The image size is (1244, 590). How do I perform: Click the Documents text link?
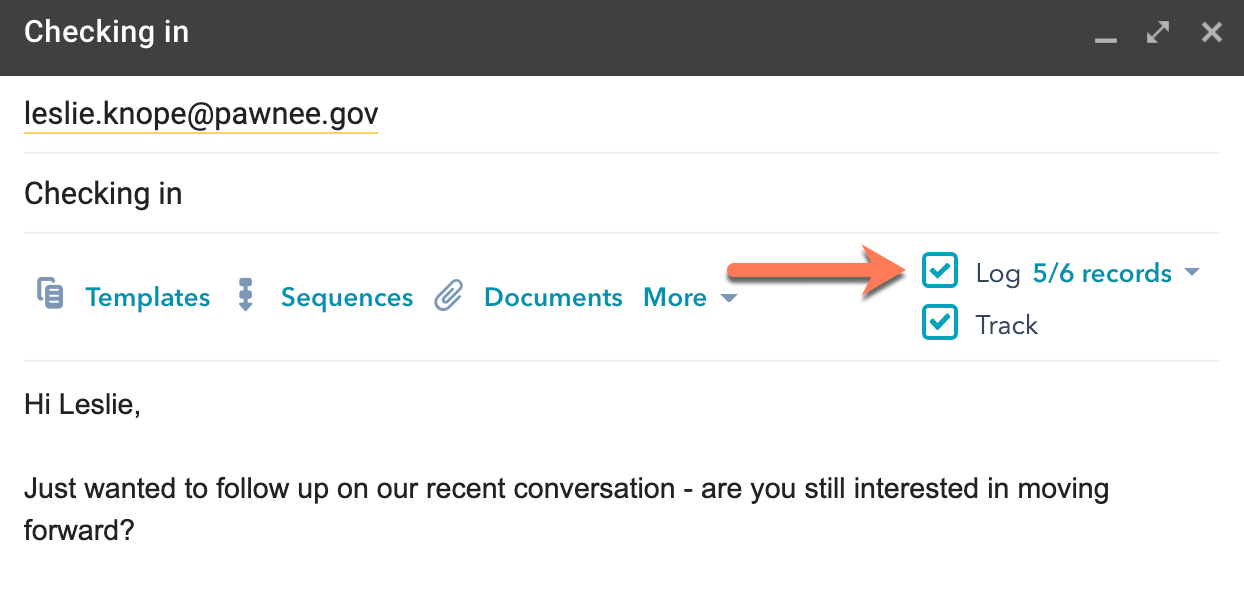(x=553, y=298)
